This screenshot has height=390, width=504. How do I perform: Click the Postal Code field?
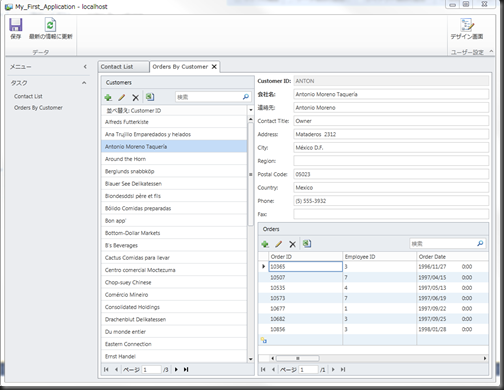[x=391, y=174]
